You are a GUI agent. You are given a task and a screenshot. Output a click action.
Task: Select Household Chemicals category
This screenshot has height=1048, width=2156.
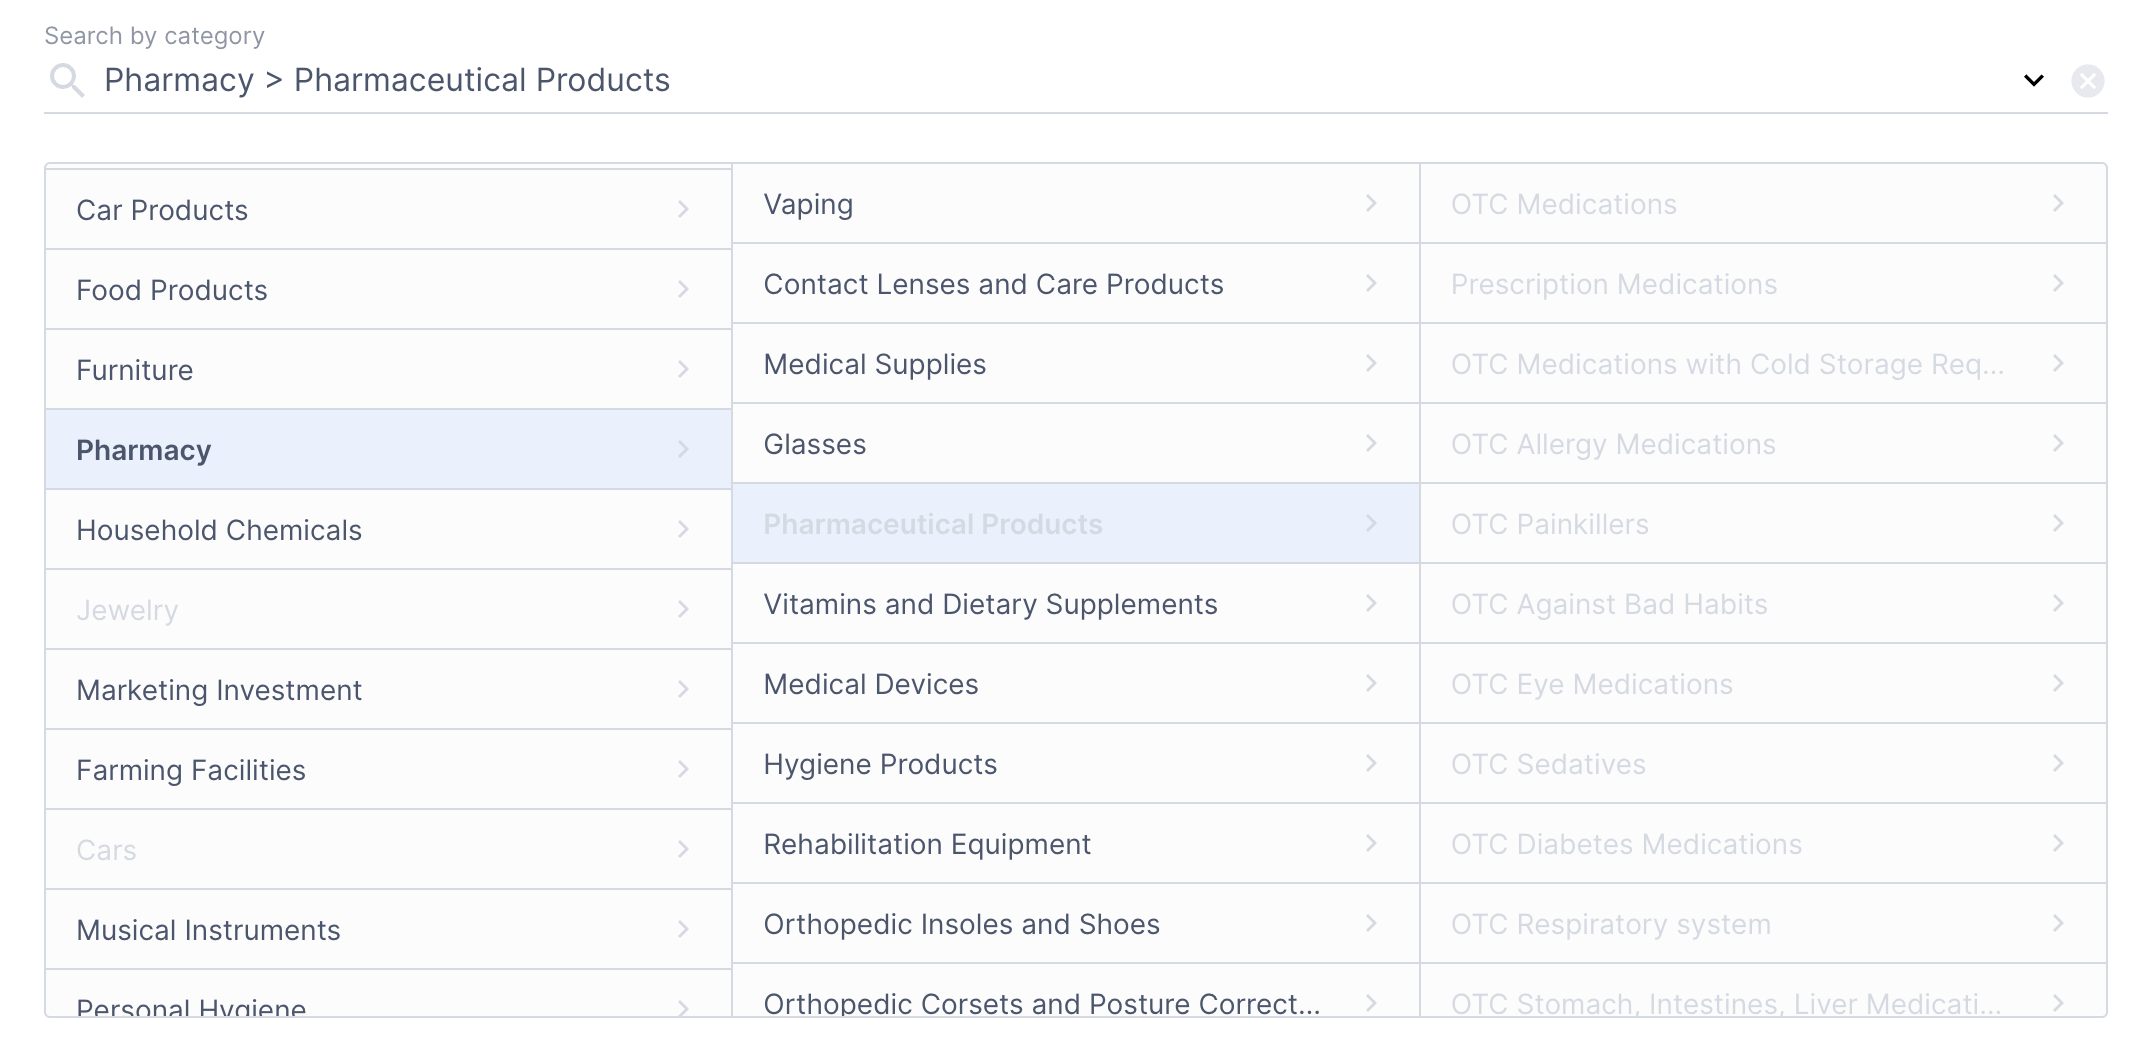pos(388,530)
